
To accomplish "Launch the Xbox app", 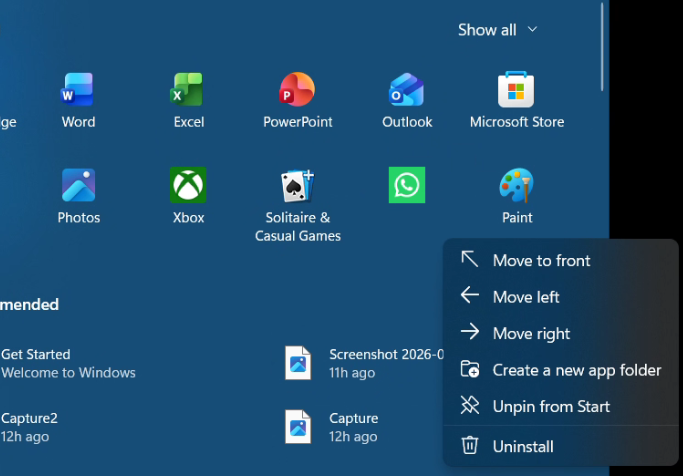I will click(x=188, y=196).
